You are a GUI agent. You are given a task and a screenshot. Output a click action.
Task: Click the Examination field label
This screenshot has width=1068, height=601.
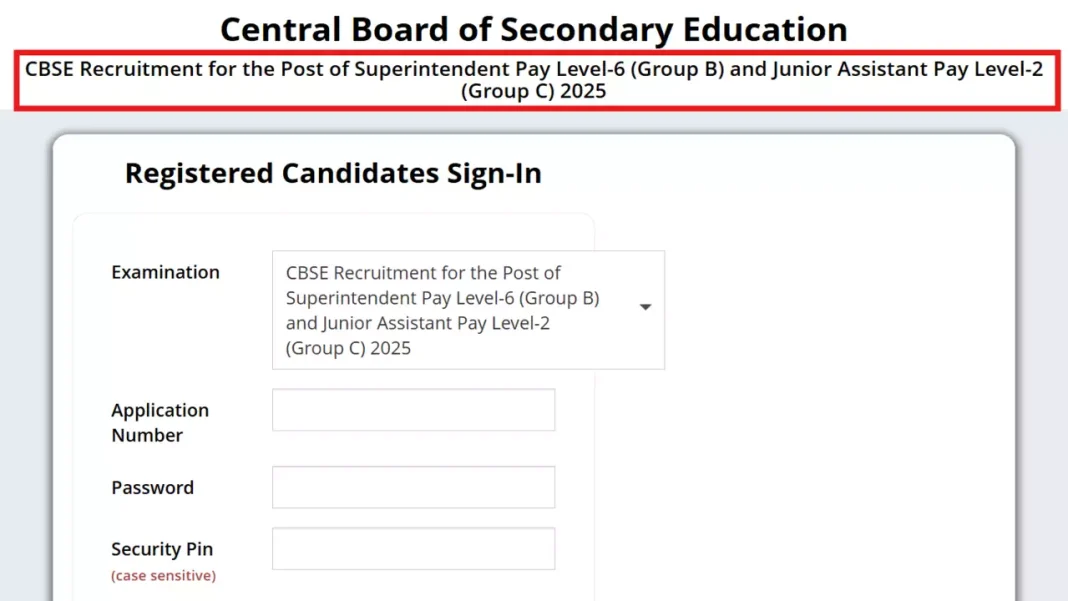point(165,271)
